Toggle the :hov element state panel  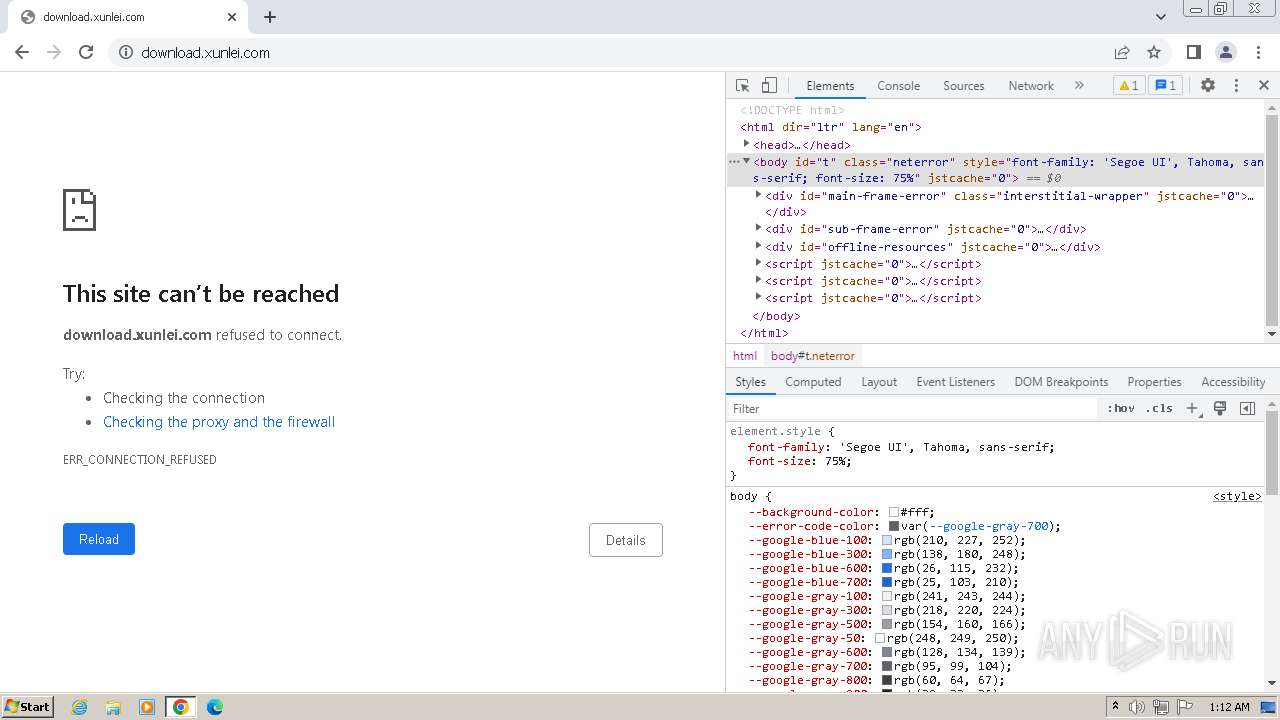pyautogui.click(x=1121, y=409)
